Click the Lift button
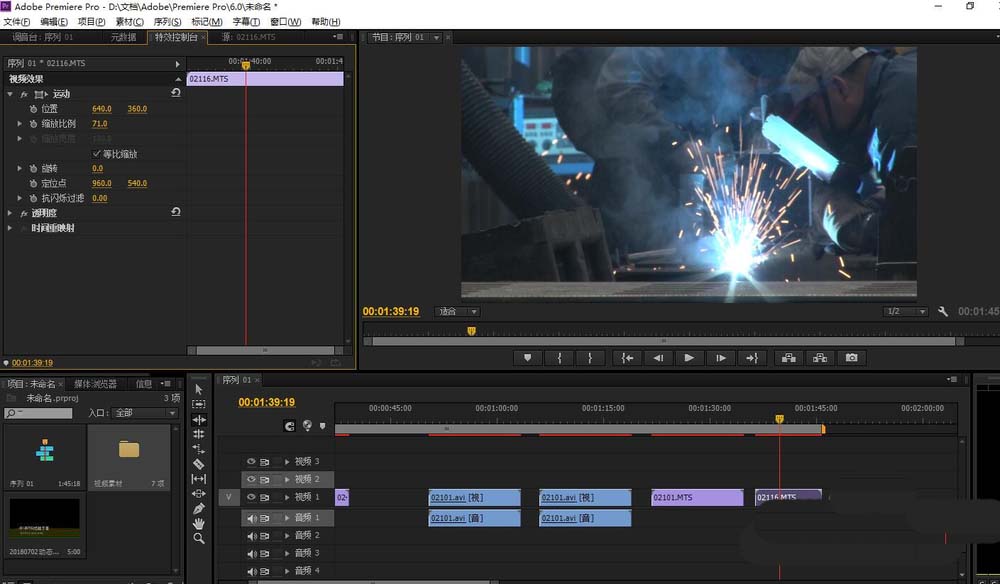This screenshot has width=1000, height=584. coord(789,358)
